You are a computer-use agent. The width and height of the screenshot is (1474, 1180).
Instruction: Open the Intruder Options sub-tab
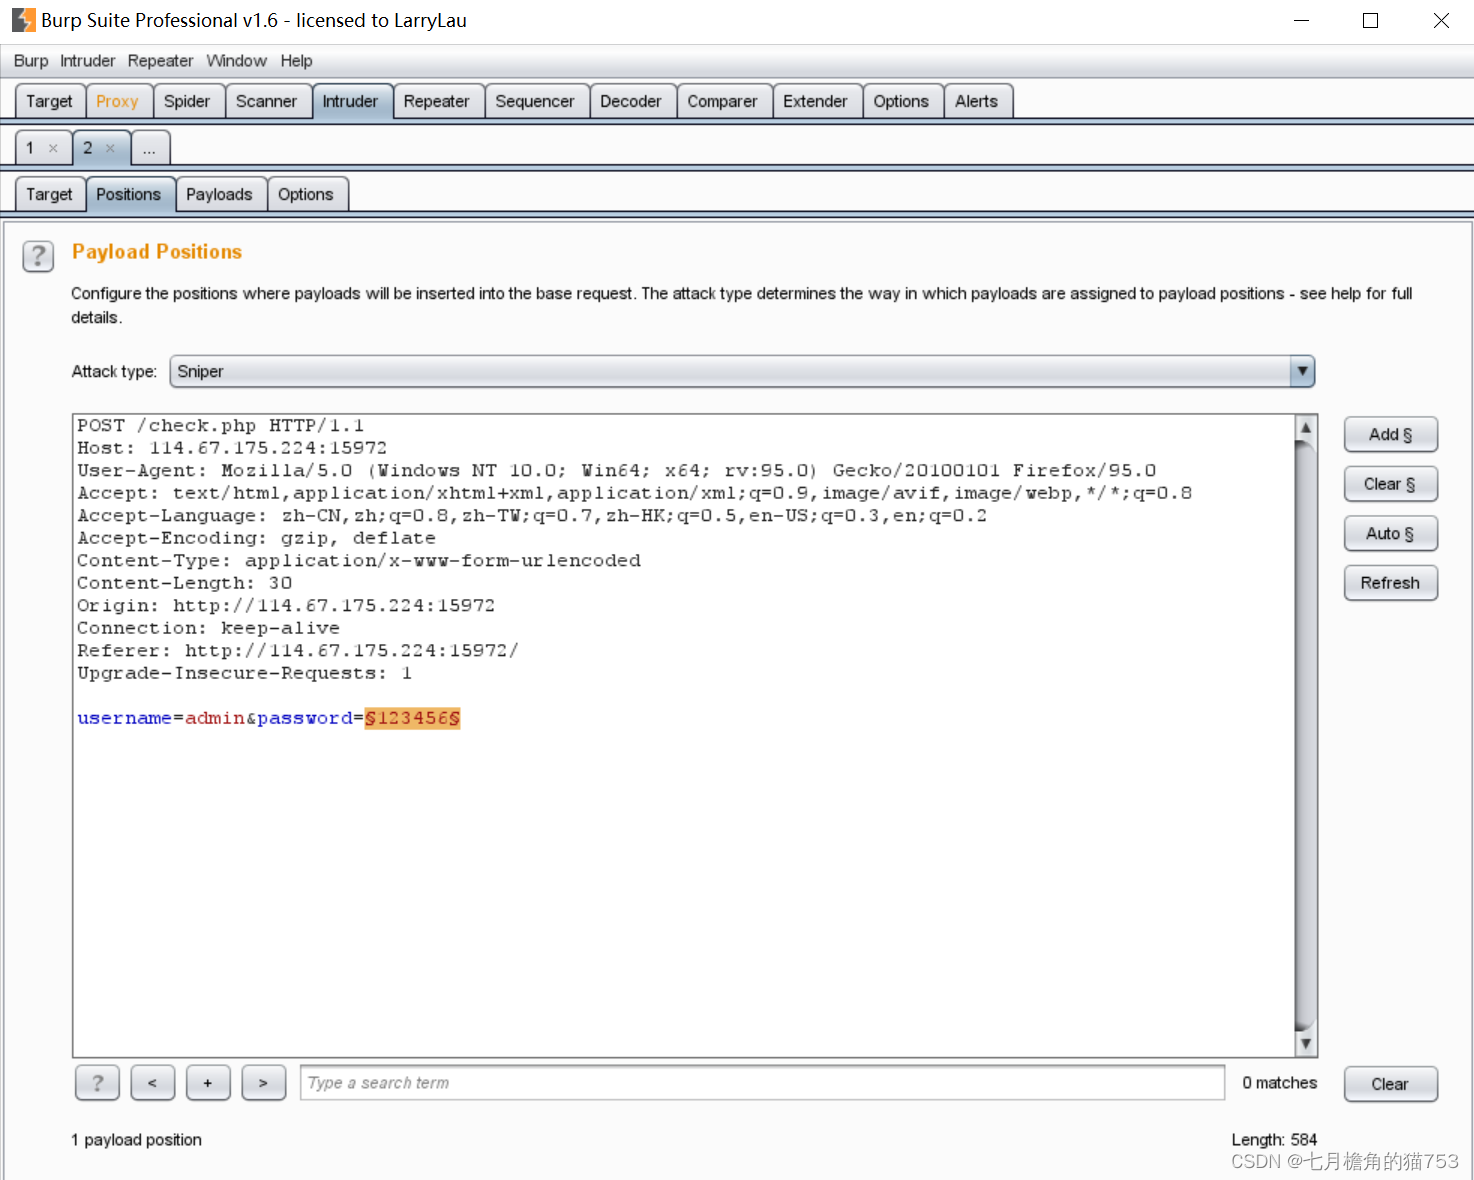[306, 194]
